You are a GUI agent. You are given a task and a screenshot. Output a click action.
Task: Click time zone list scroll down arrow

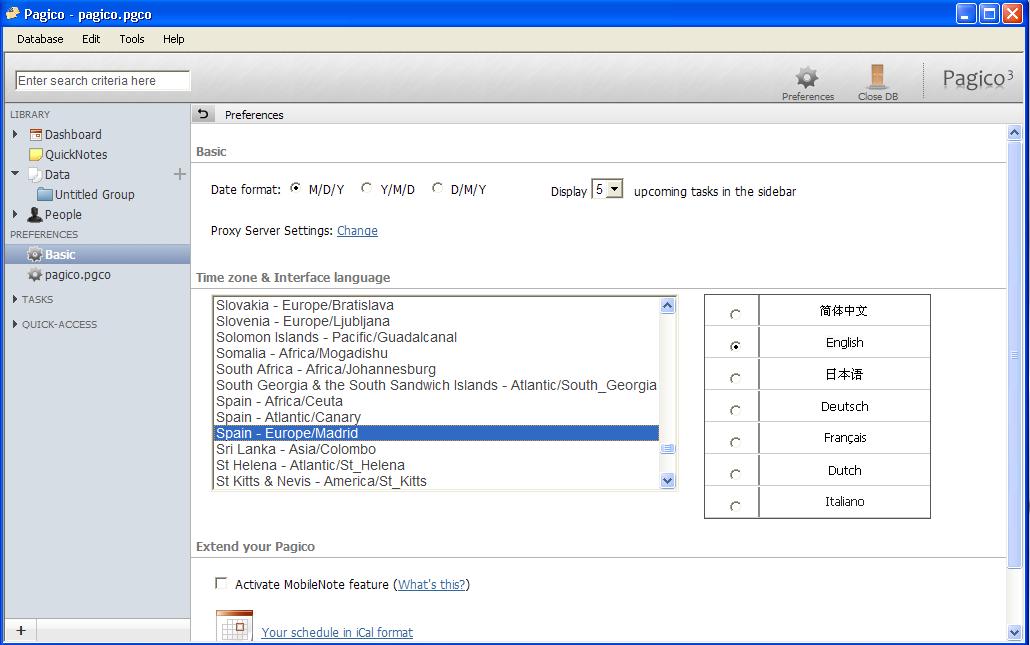(x=667, y=481)
